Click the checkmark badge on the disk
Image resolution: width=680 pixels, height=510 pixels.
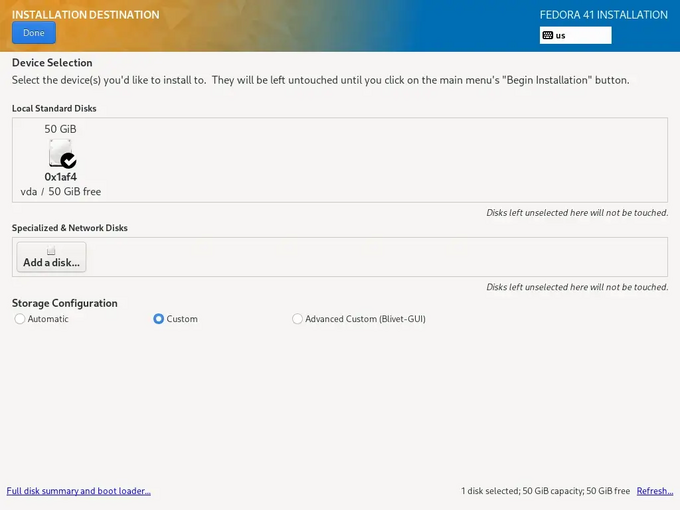(68, 160)
